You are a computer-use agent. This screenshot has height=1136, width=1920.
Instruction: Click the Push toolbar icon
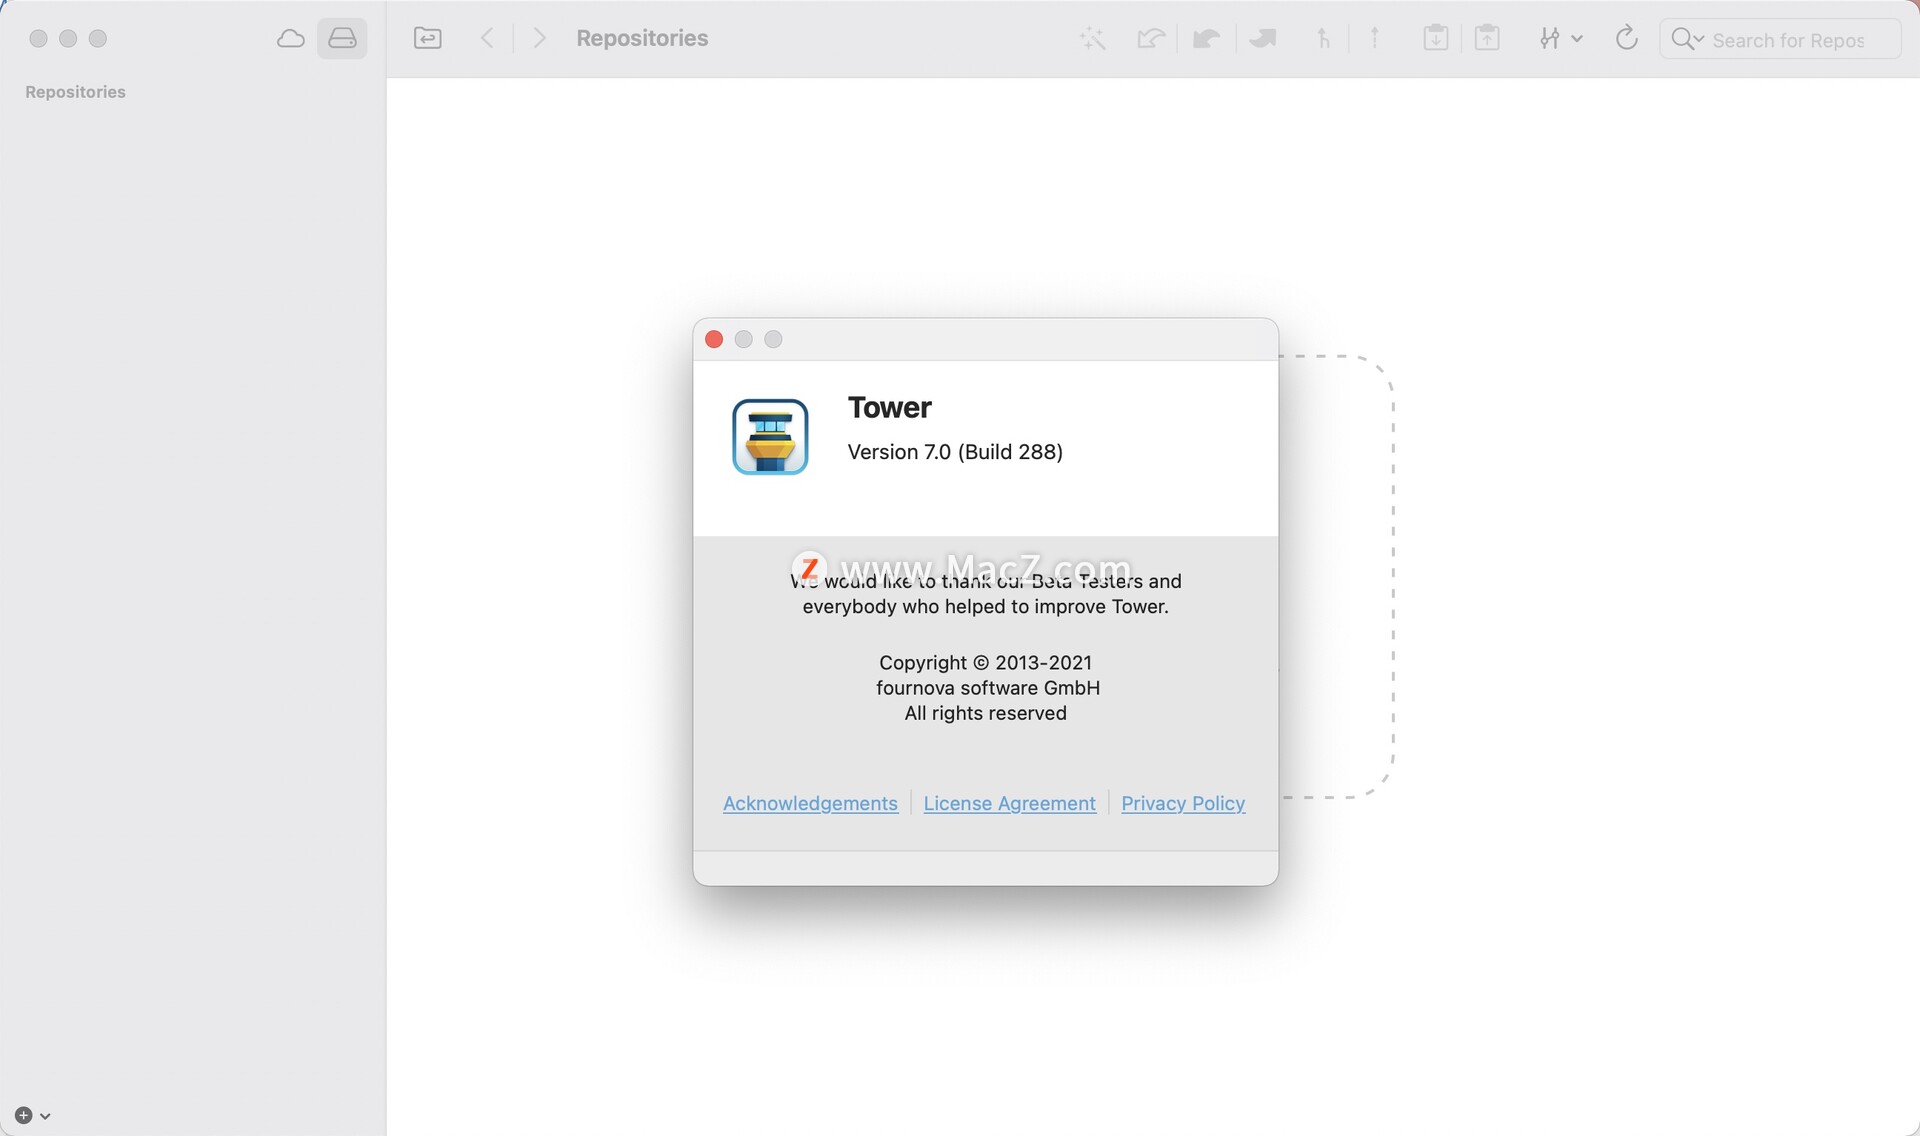coord(1263,39)
